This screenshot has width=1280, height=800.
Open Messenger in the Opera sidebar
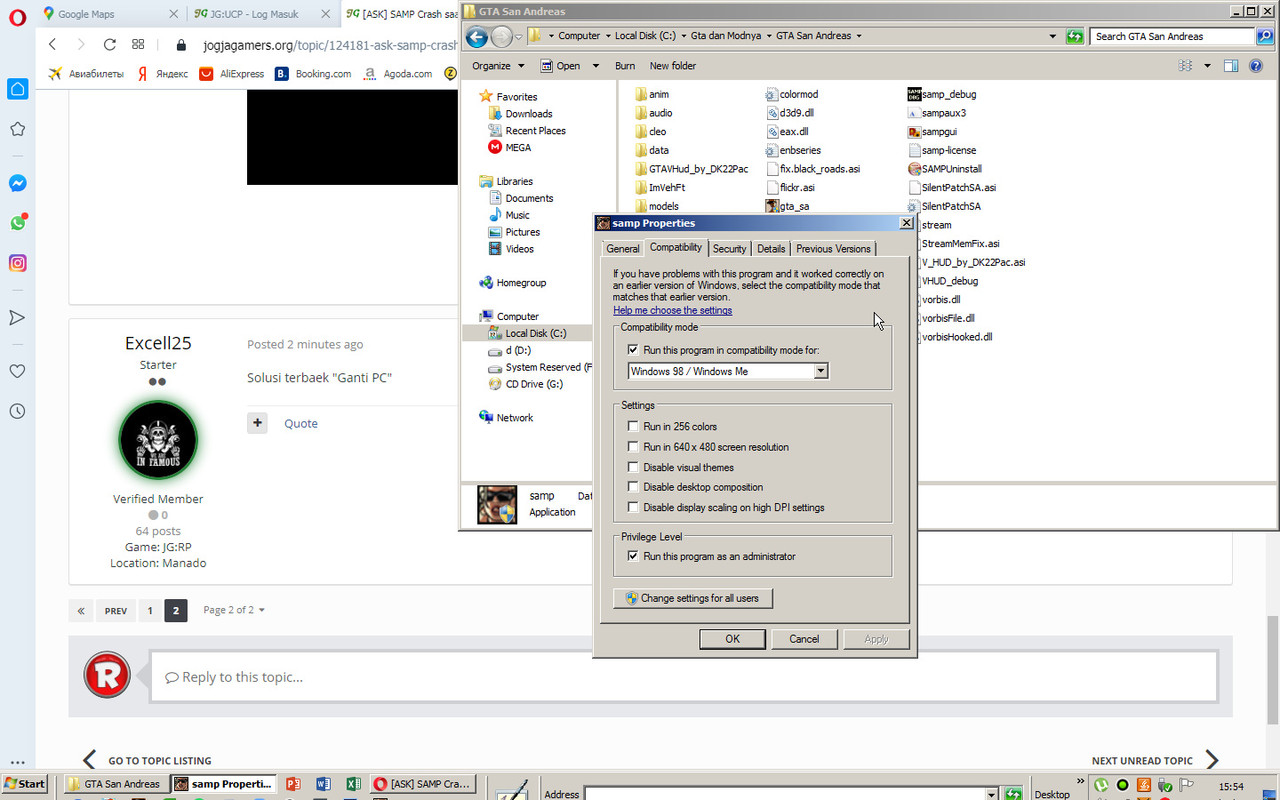point(17,184)
